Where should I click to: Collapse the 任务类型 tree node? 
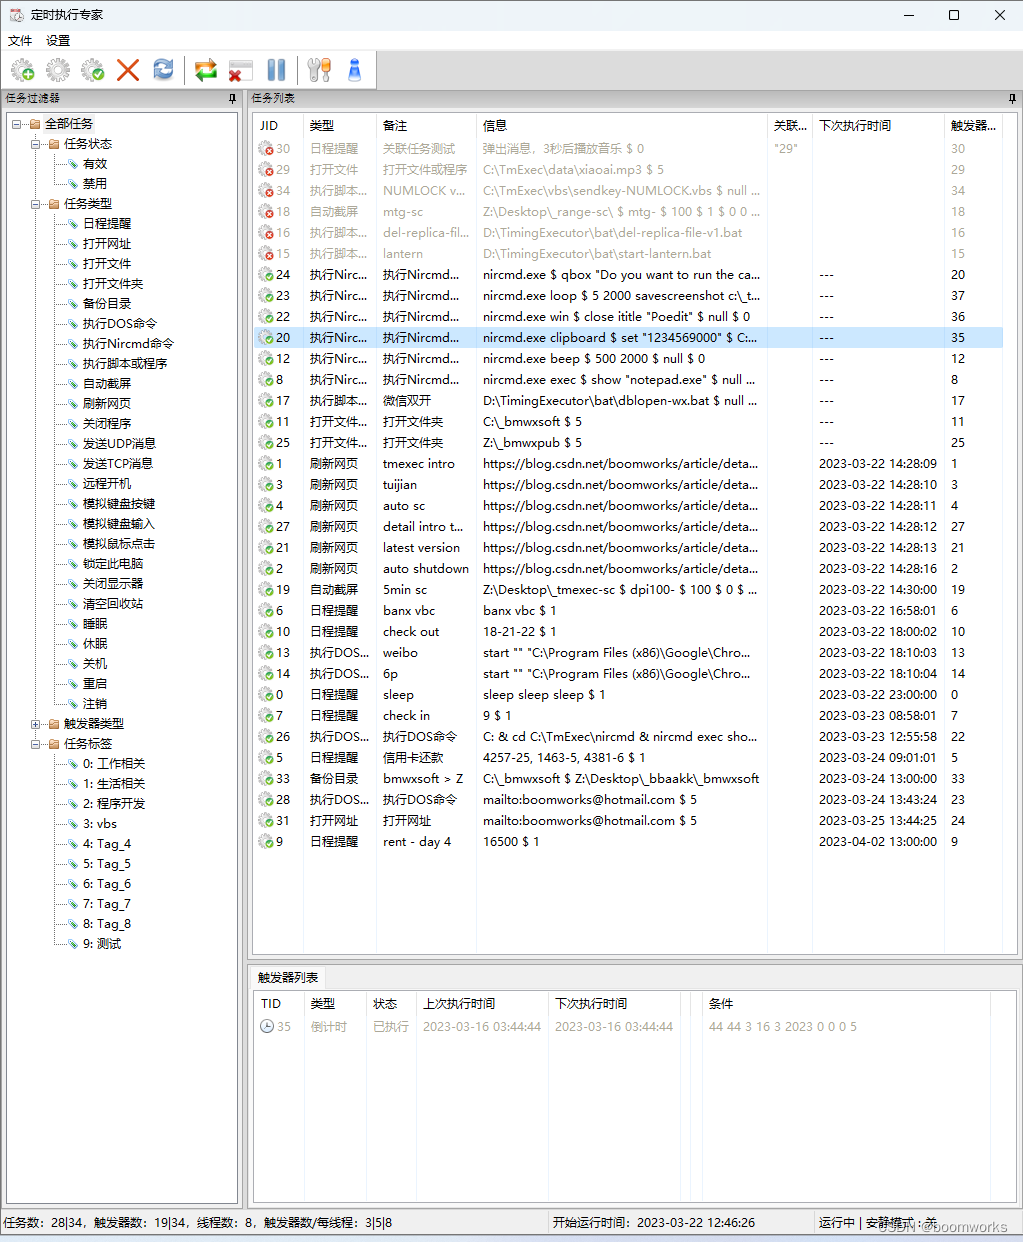pos(36,204)
